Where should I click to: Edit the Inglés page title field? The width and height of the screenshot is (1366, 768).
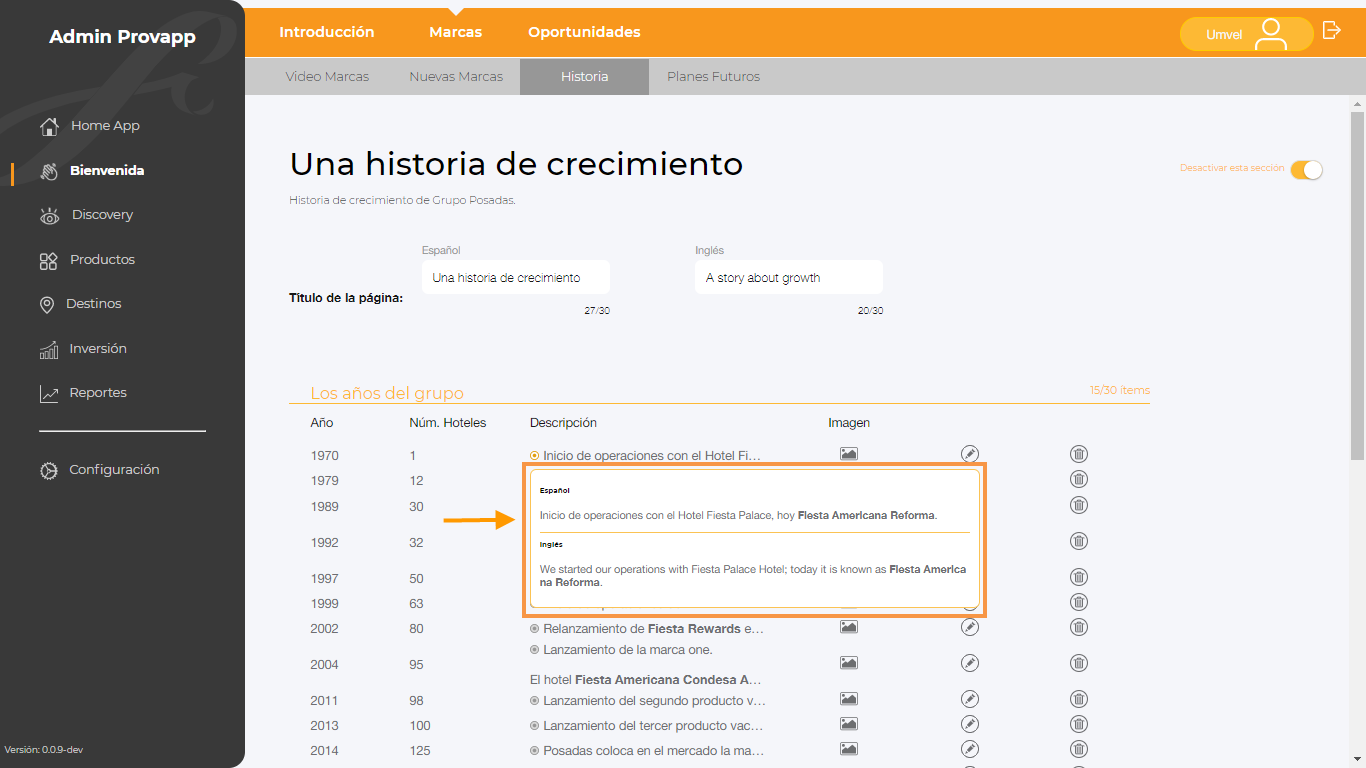[x=789, y=277]
